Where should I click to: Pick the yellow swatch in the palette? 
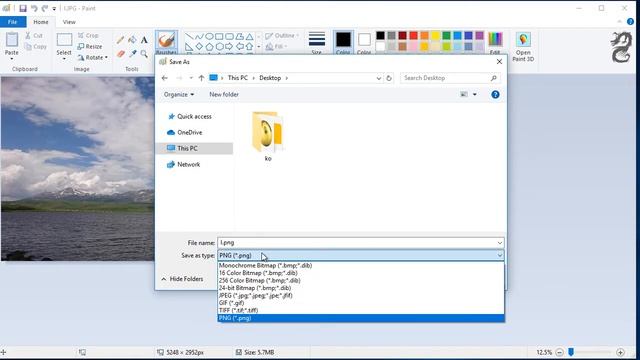click(x=436, y=36)
